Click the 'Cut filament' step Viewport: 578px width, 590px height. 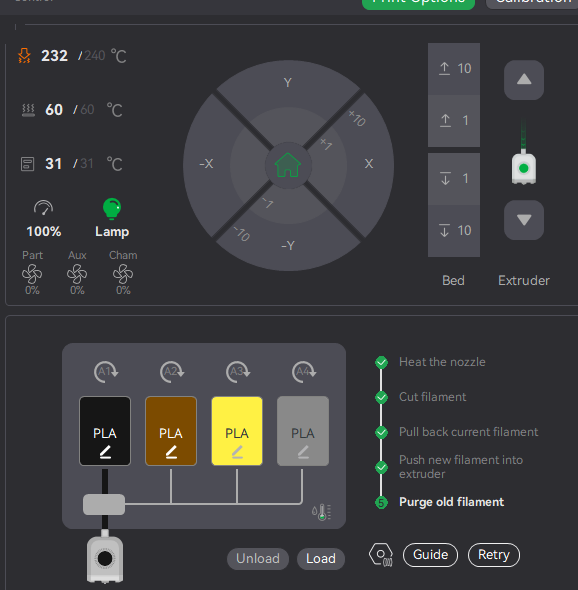coord(432,397)
